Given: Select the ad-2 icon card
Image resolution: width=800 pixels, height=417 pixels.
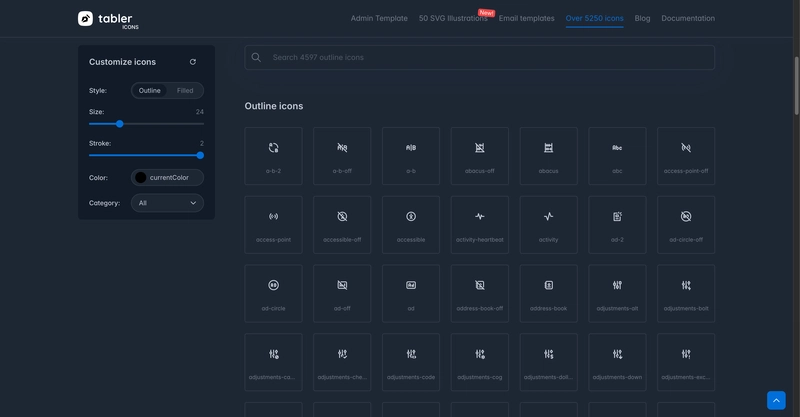Looking at the screenshot, I should pyautogui.click(x=617, y=225).
